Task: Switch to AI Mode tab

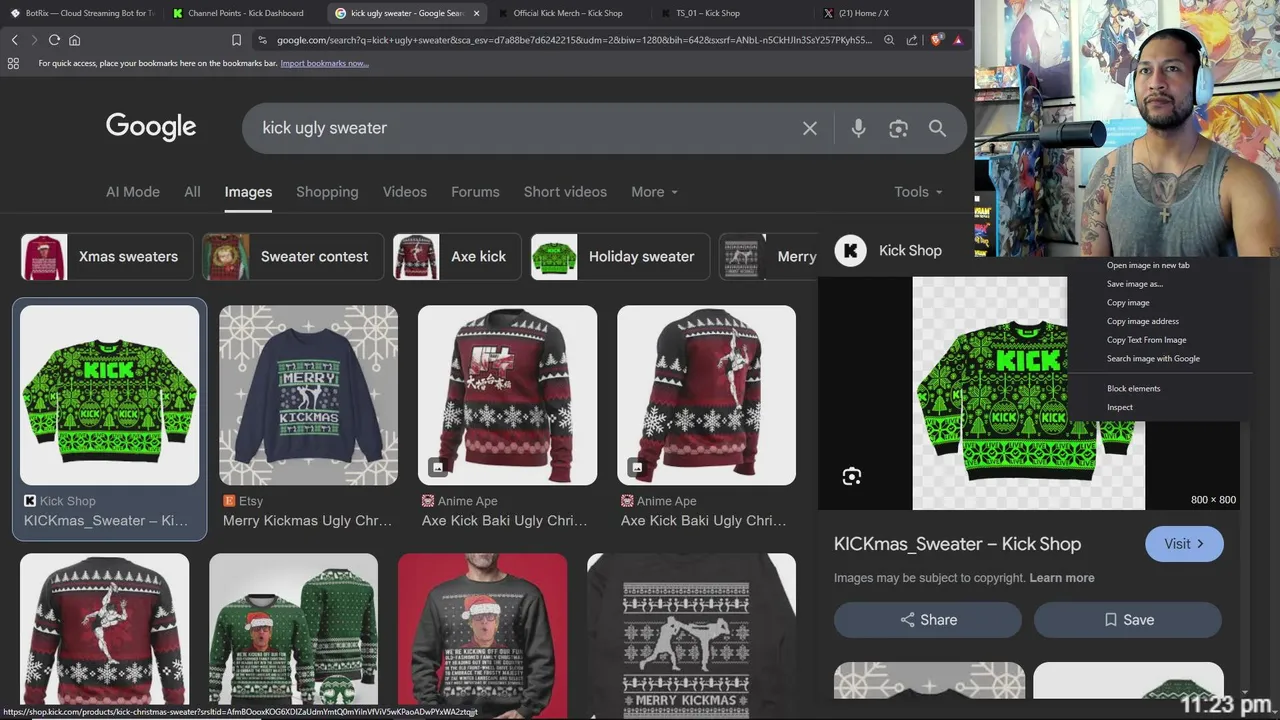Action: coord(133,192)
